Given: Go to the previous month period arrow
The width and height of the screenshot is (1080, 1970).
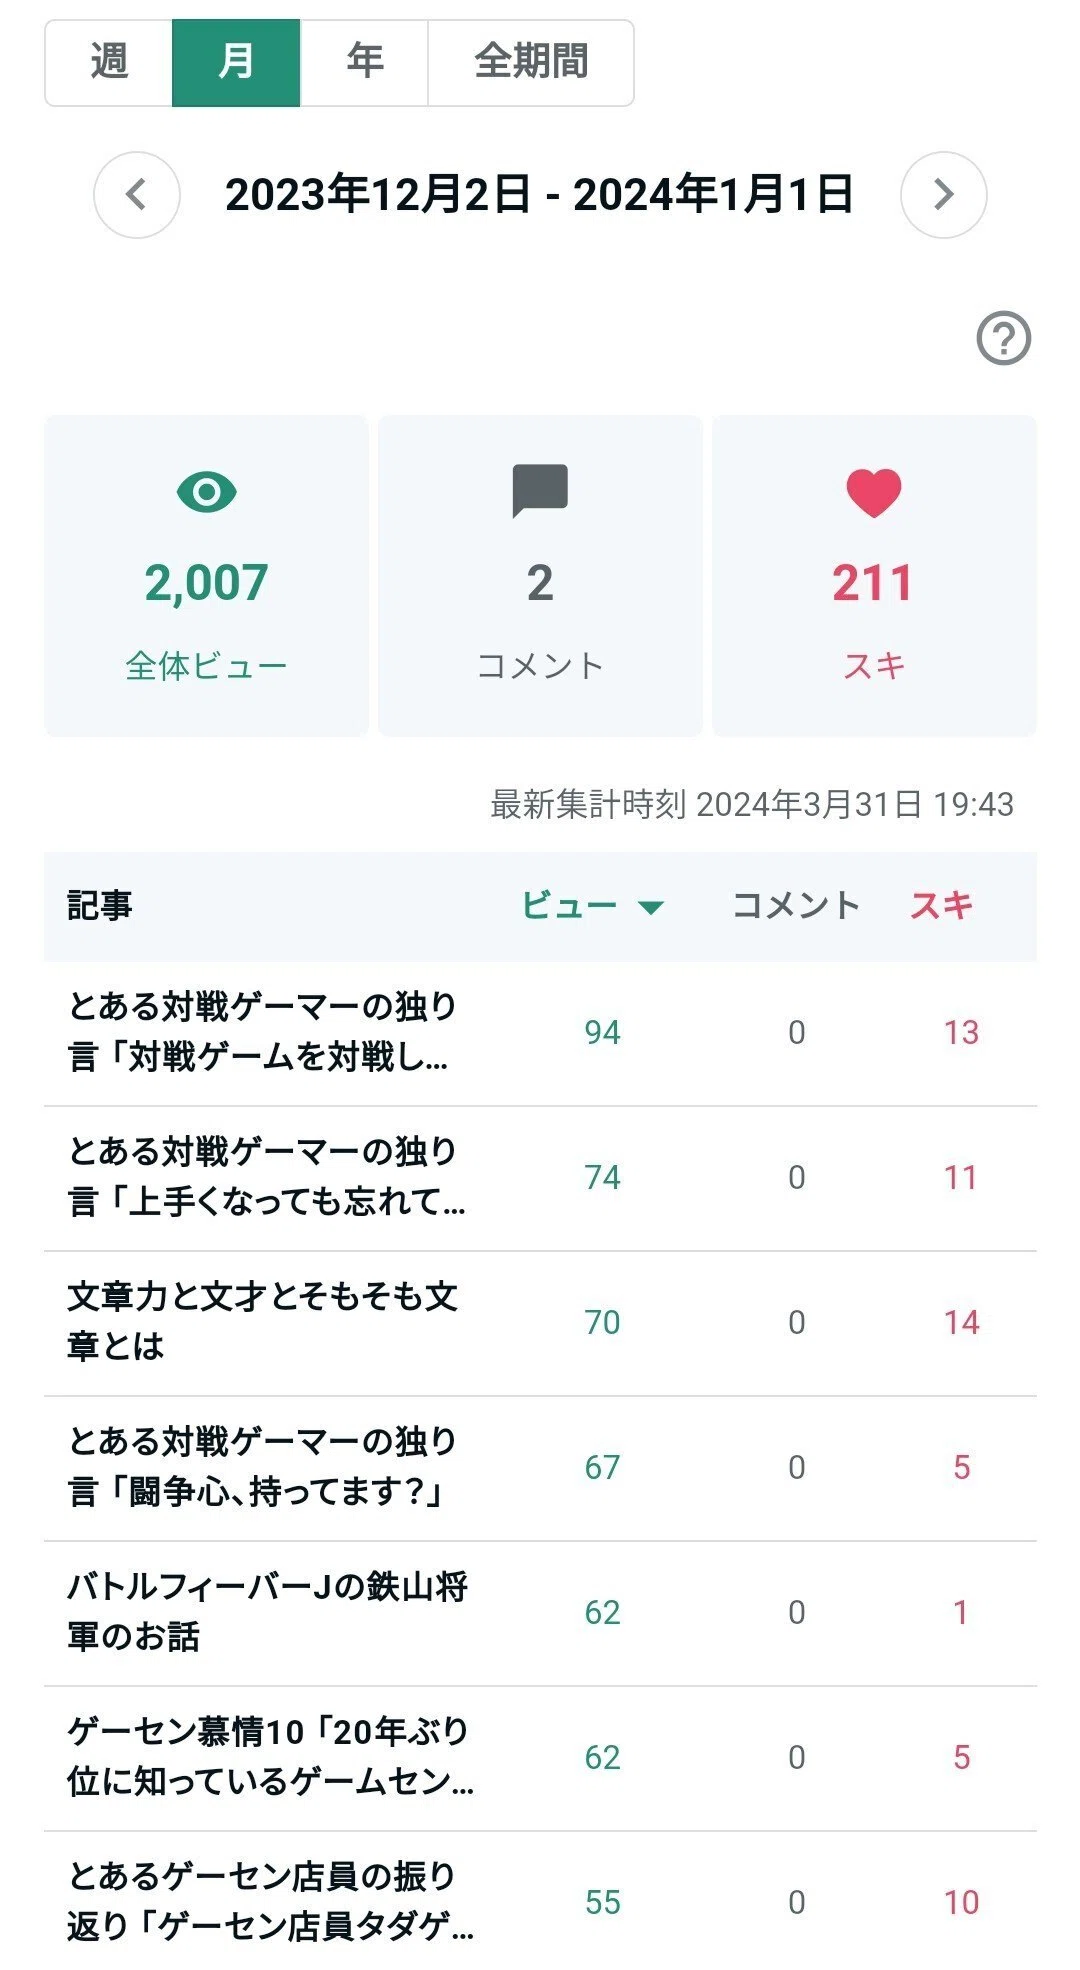Looking at the screenshot, I should coord(137,195).
